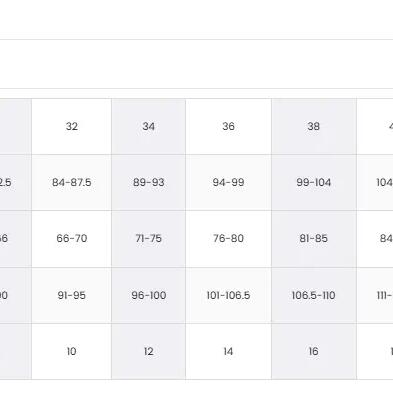This screenshot has width=393, height=393.
Task: Click the size 38 column header
Action: tap(314, 126)
